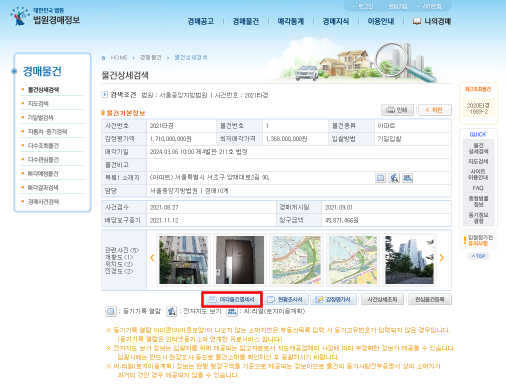Image resolution: width=506 pixels, height=386 pixels.
Task: Open the apartment tower exterior photo thumbnail
Action: 410,260
